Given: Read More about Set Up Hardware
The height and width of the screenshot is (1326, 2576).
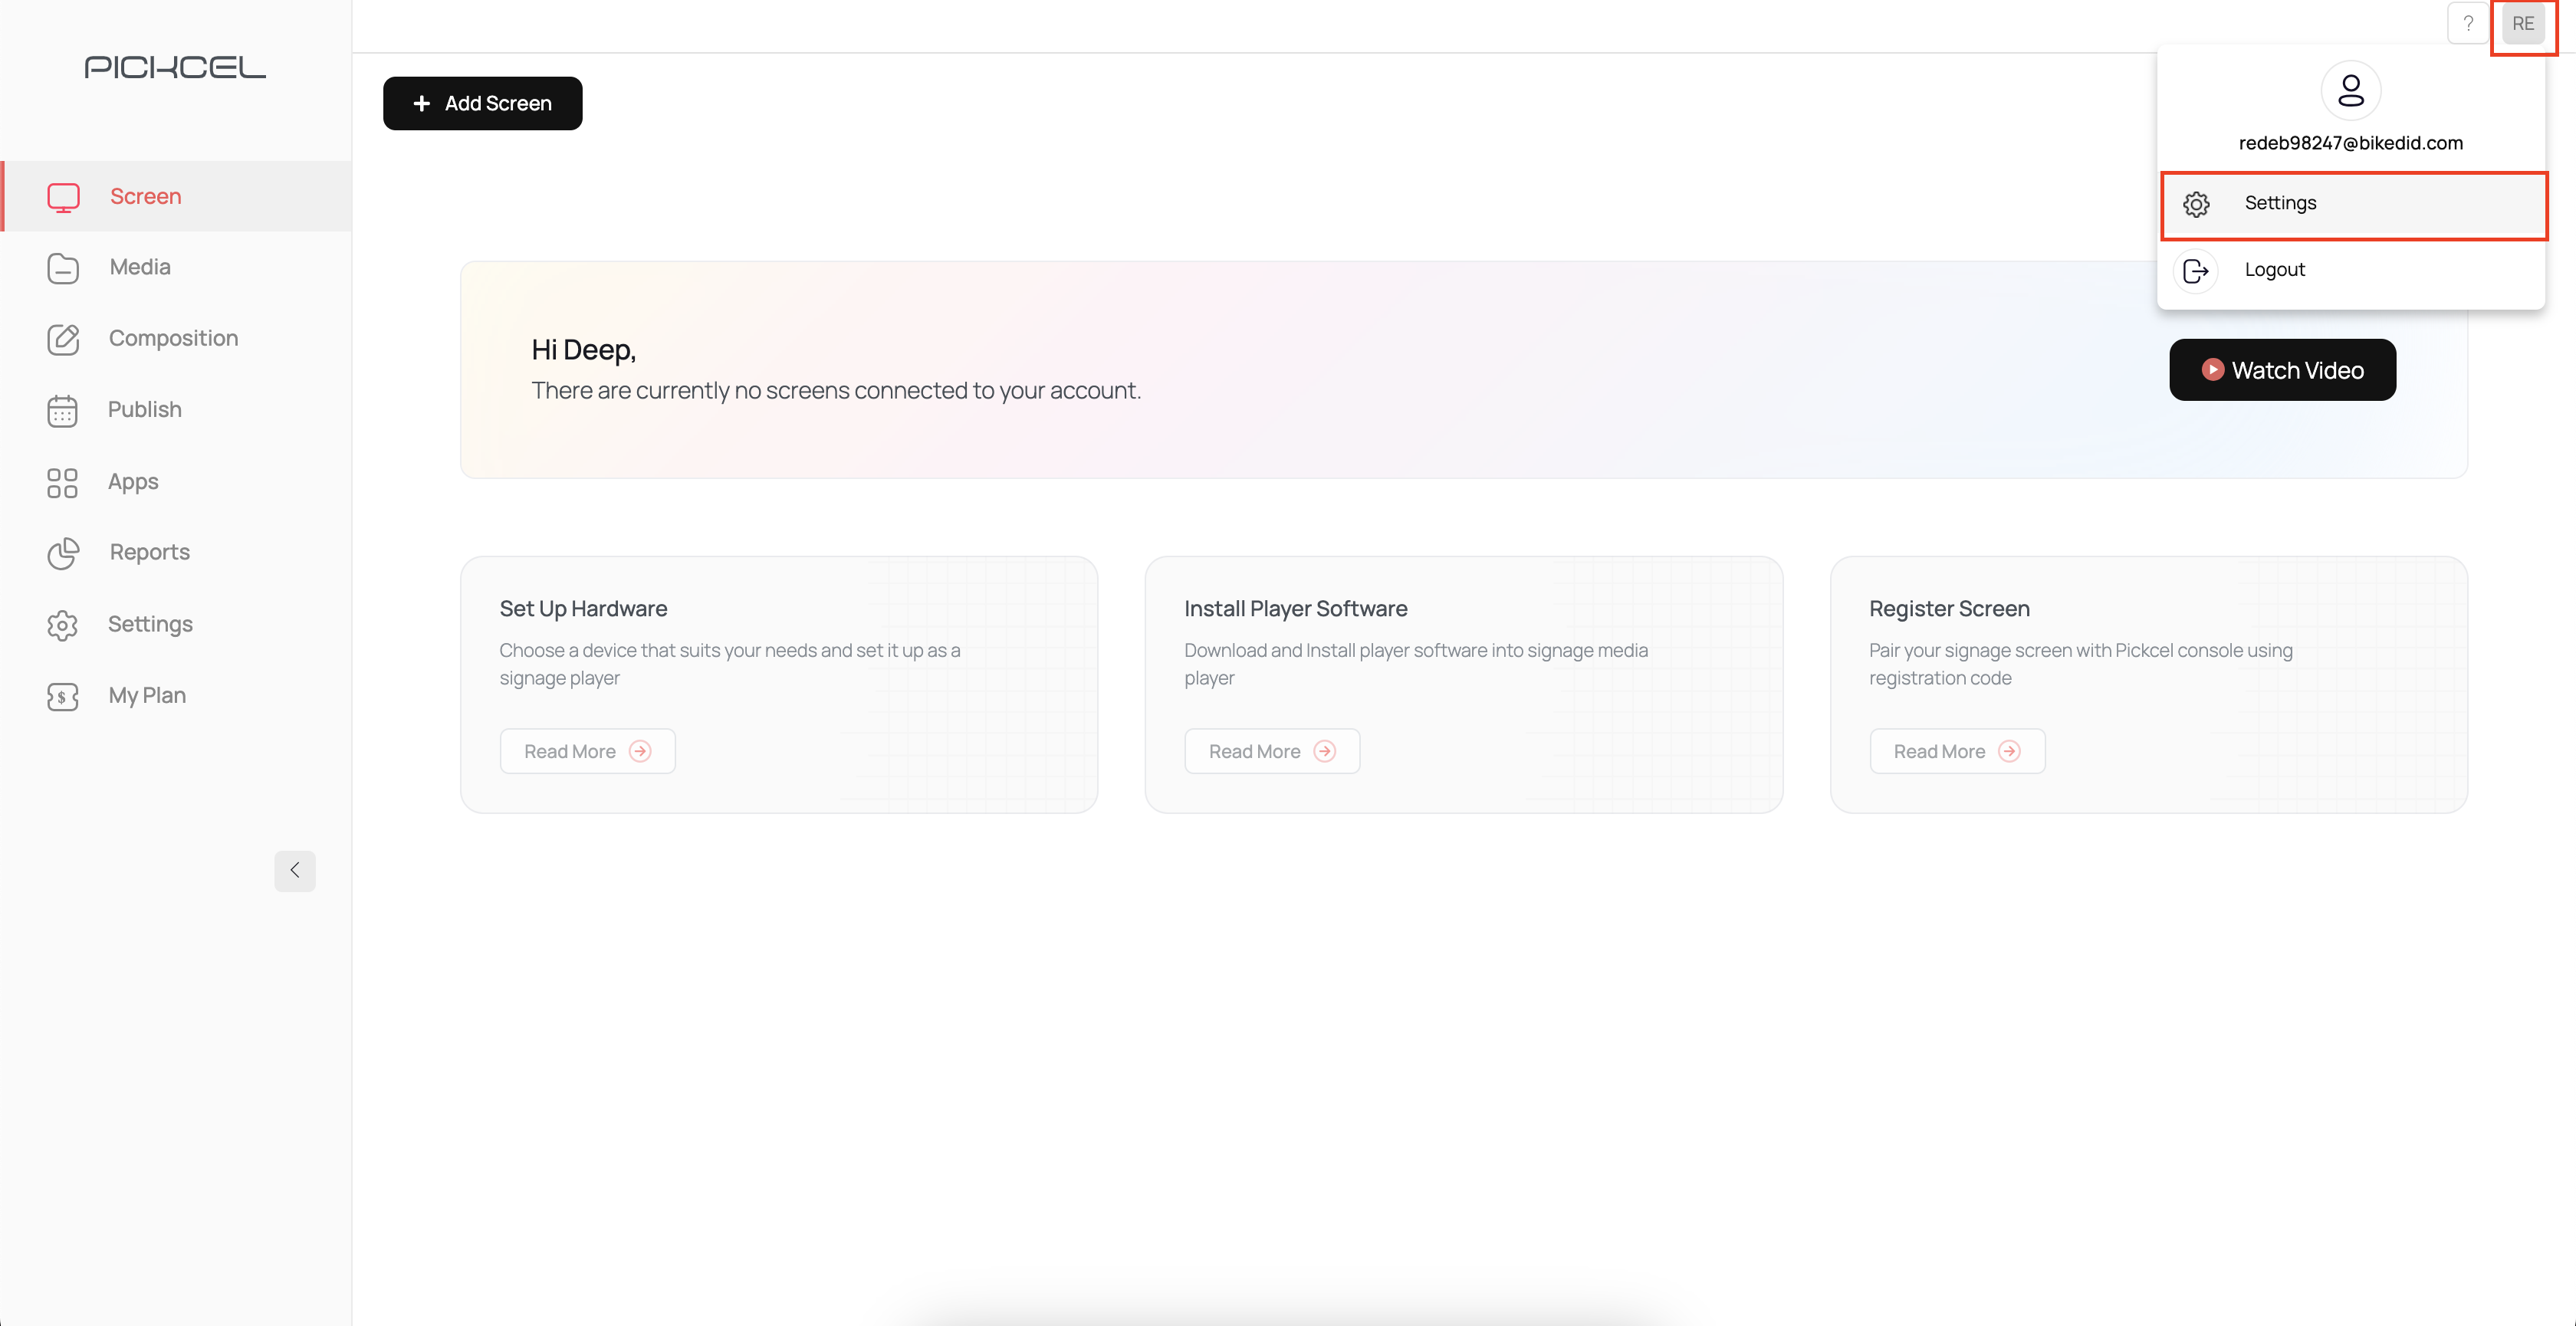Looking at the screenshot, I should 588,752.
